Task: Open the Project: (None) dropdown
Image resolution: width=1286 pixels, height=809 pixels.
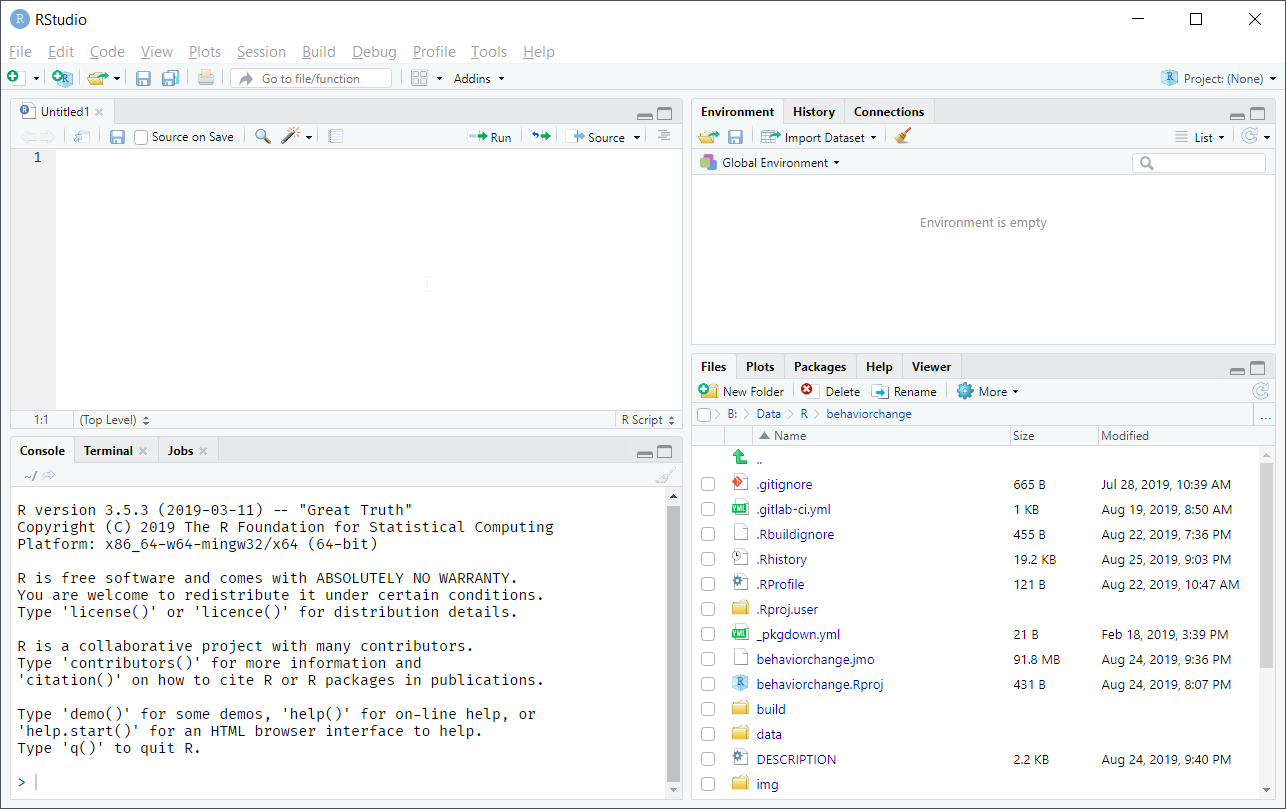Action: [x=1219, y=78]
